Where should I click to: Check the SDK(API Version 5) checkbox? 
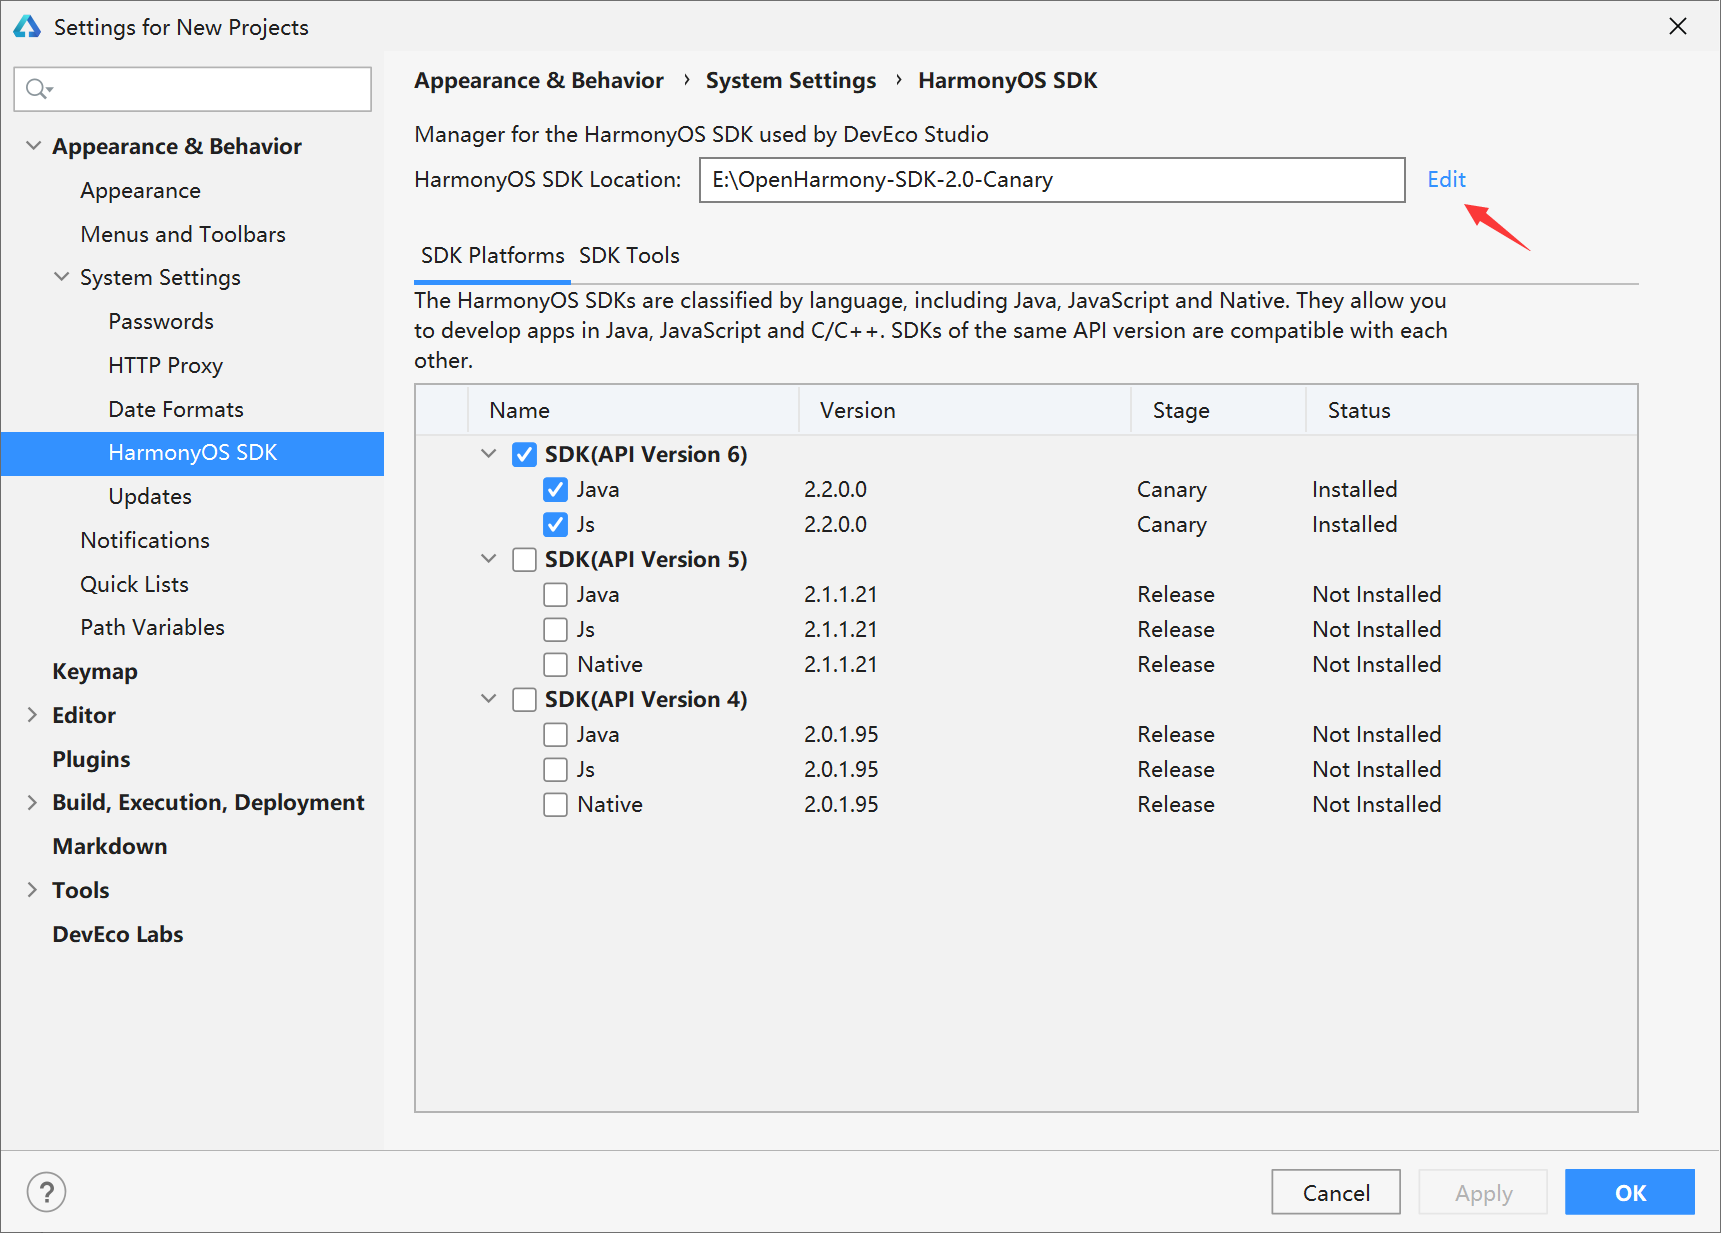point(524,560)
